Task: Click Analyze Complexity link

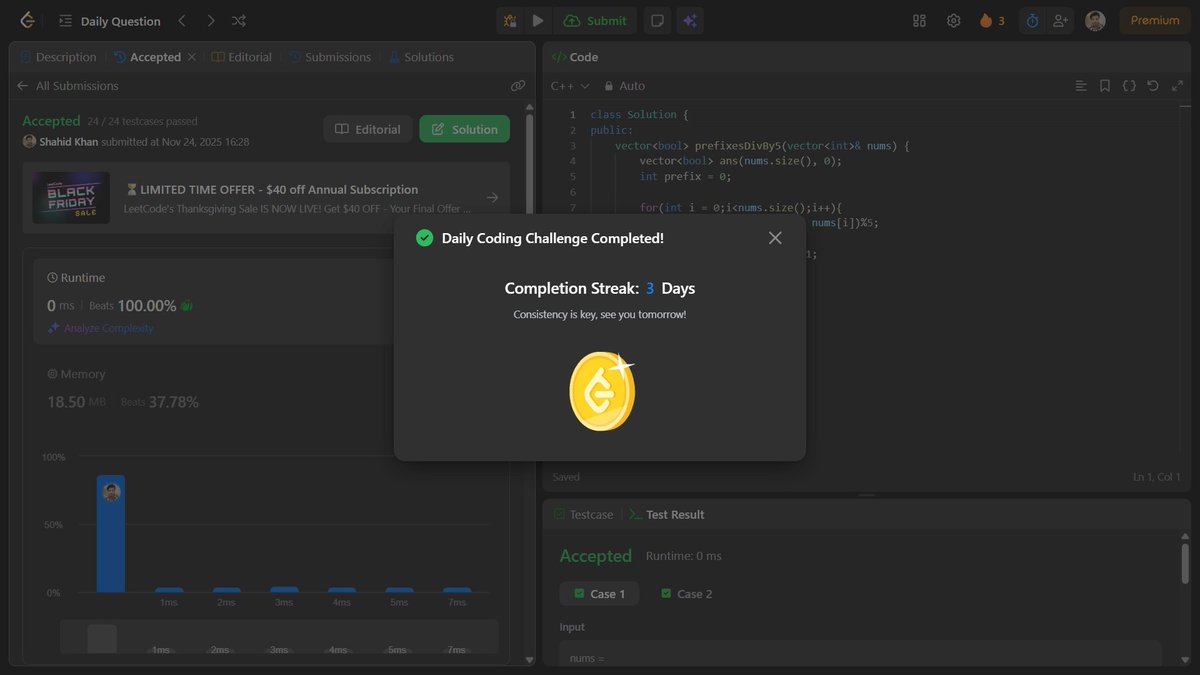Action: tap(100, 329)
